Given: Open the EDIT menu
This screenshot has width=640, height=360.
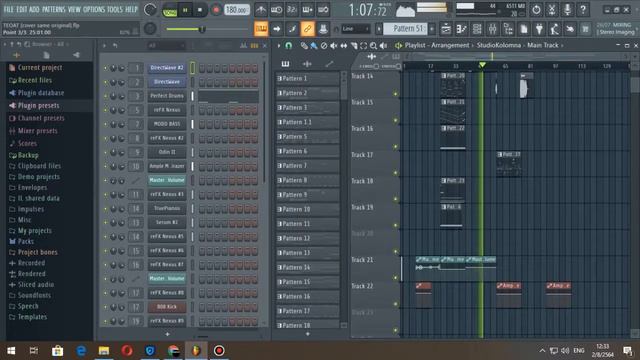Looking at the screenshot, I should click(22, 9).
